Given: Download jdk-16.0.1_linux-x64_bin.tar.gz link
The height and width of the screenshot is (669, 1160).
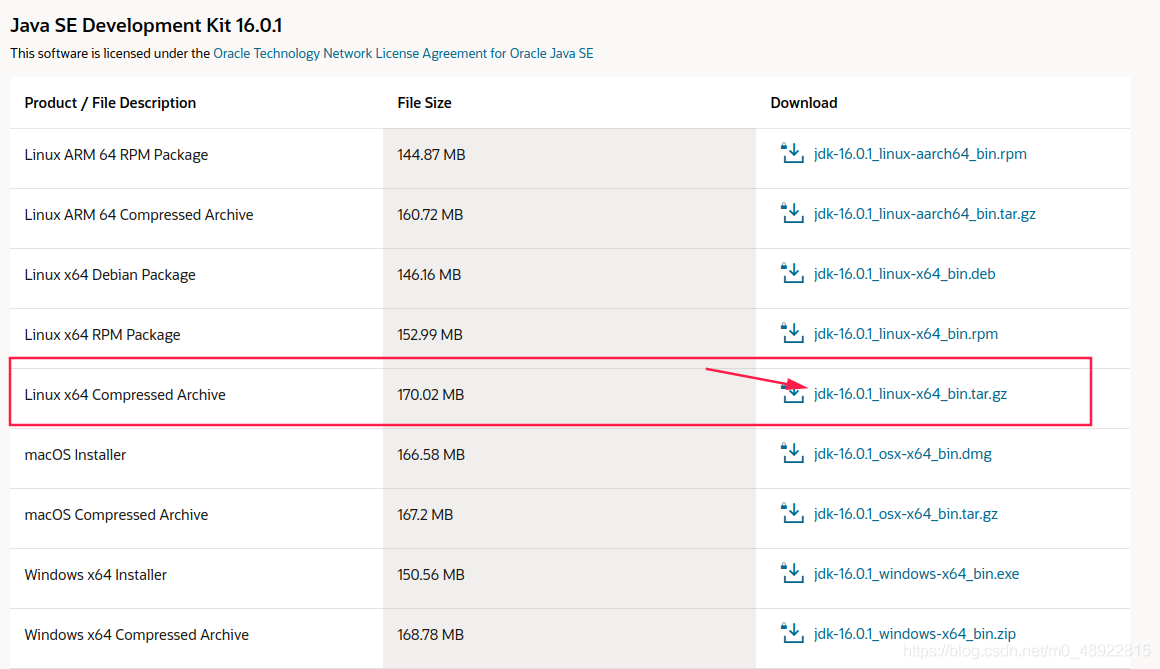Looking at the screenshot, I should point(910,394).
